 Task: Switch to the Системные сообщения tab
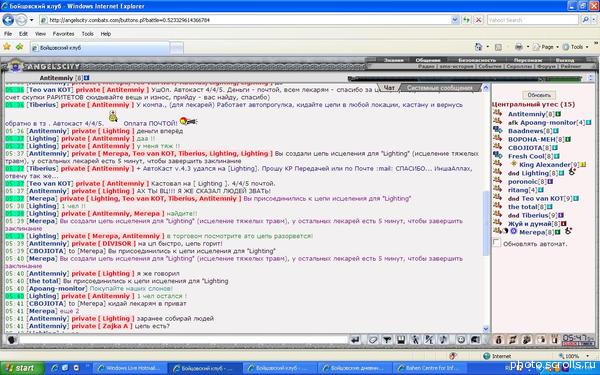440,88
